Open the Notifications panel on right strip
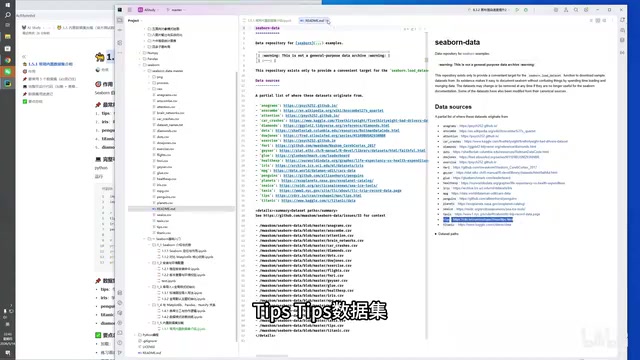Viewport: 640px width, 360px height. [x=622, y=20]
